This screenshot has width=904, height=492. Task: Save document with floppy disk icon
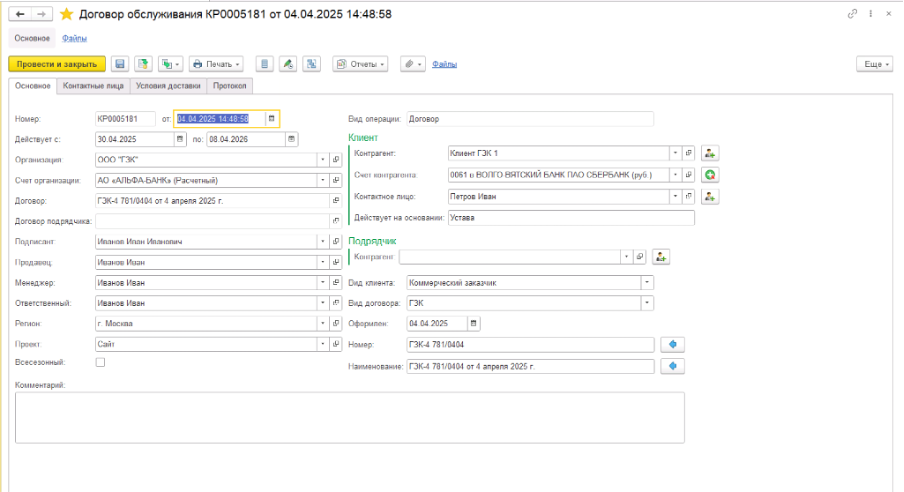[120, 64]
